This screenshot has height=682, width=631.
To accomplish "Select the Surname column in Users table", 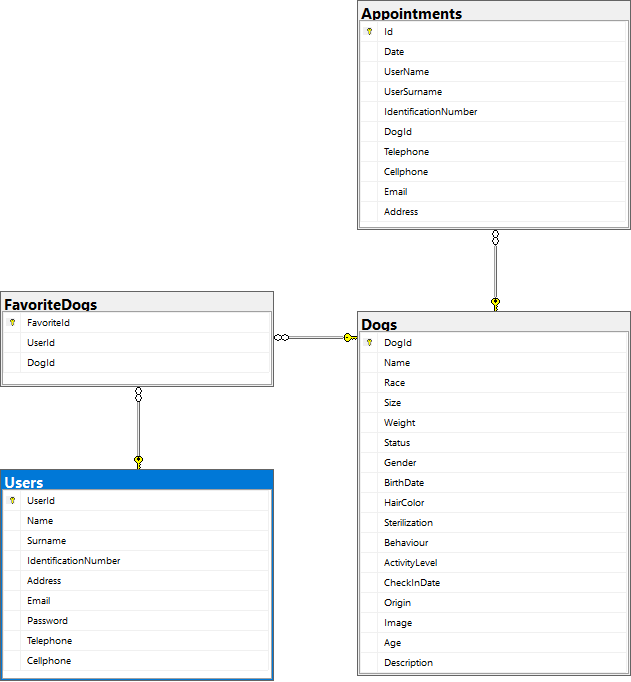I will click(x=137, y=540).
